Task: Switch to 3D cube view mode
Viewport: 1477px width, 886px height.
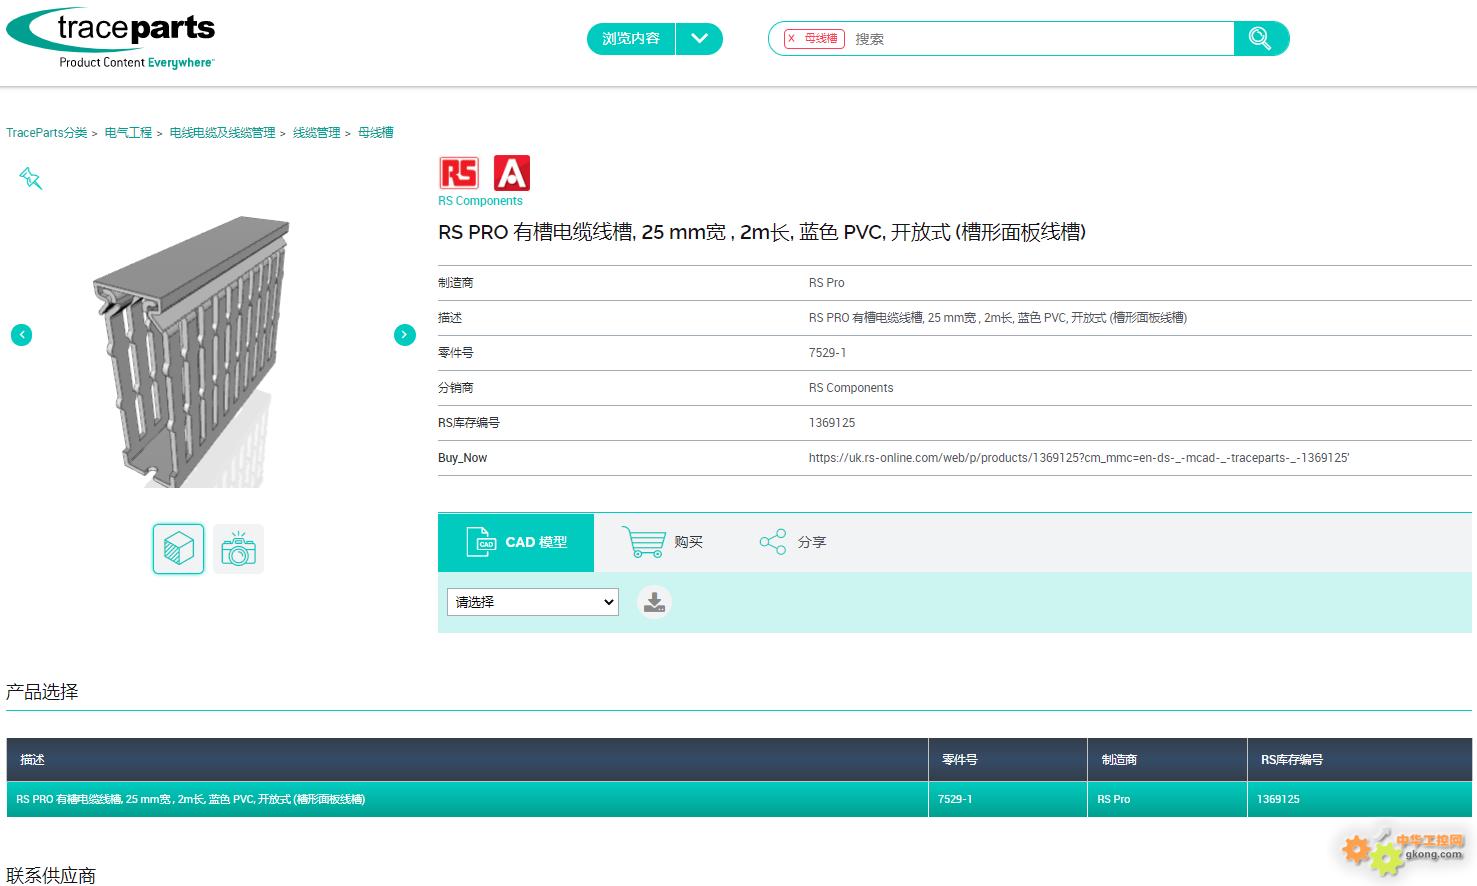Action: 178,549
